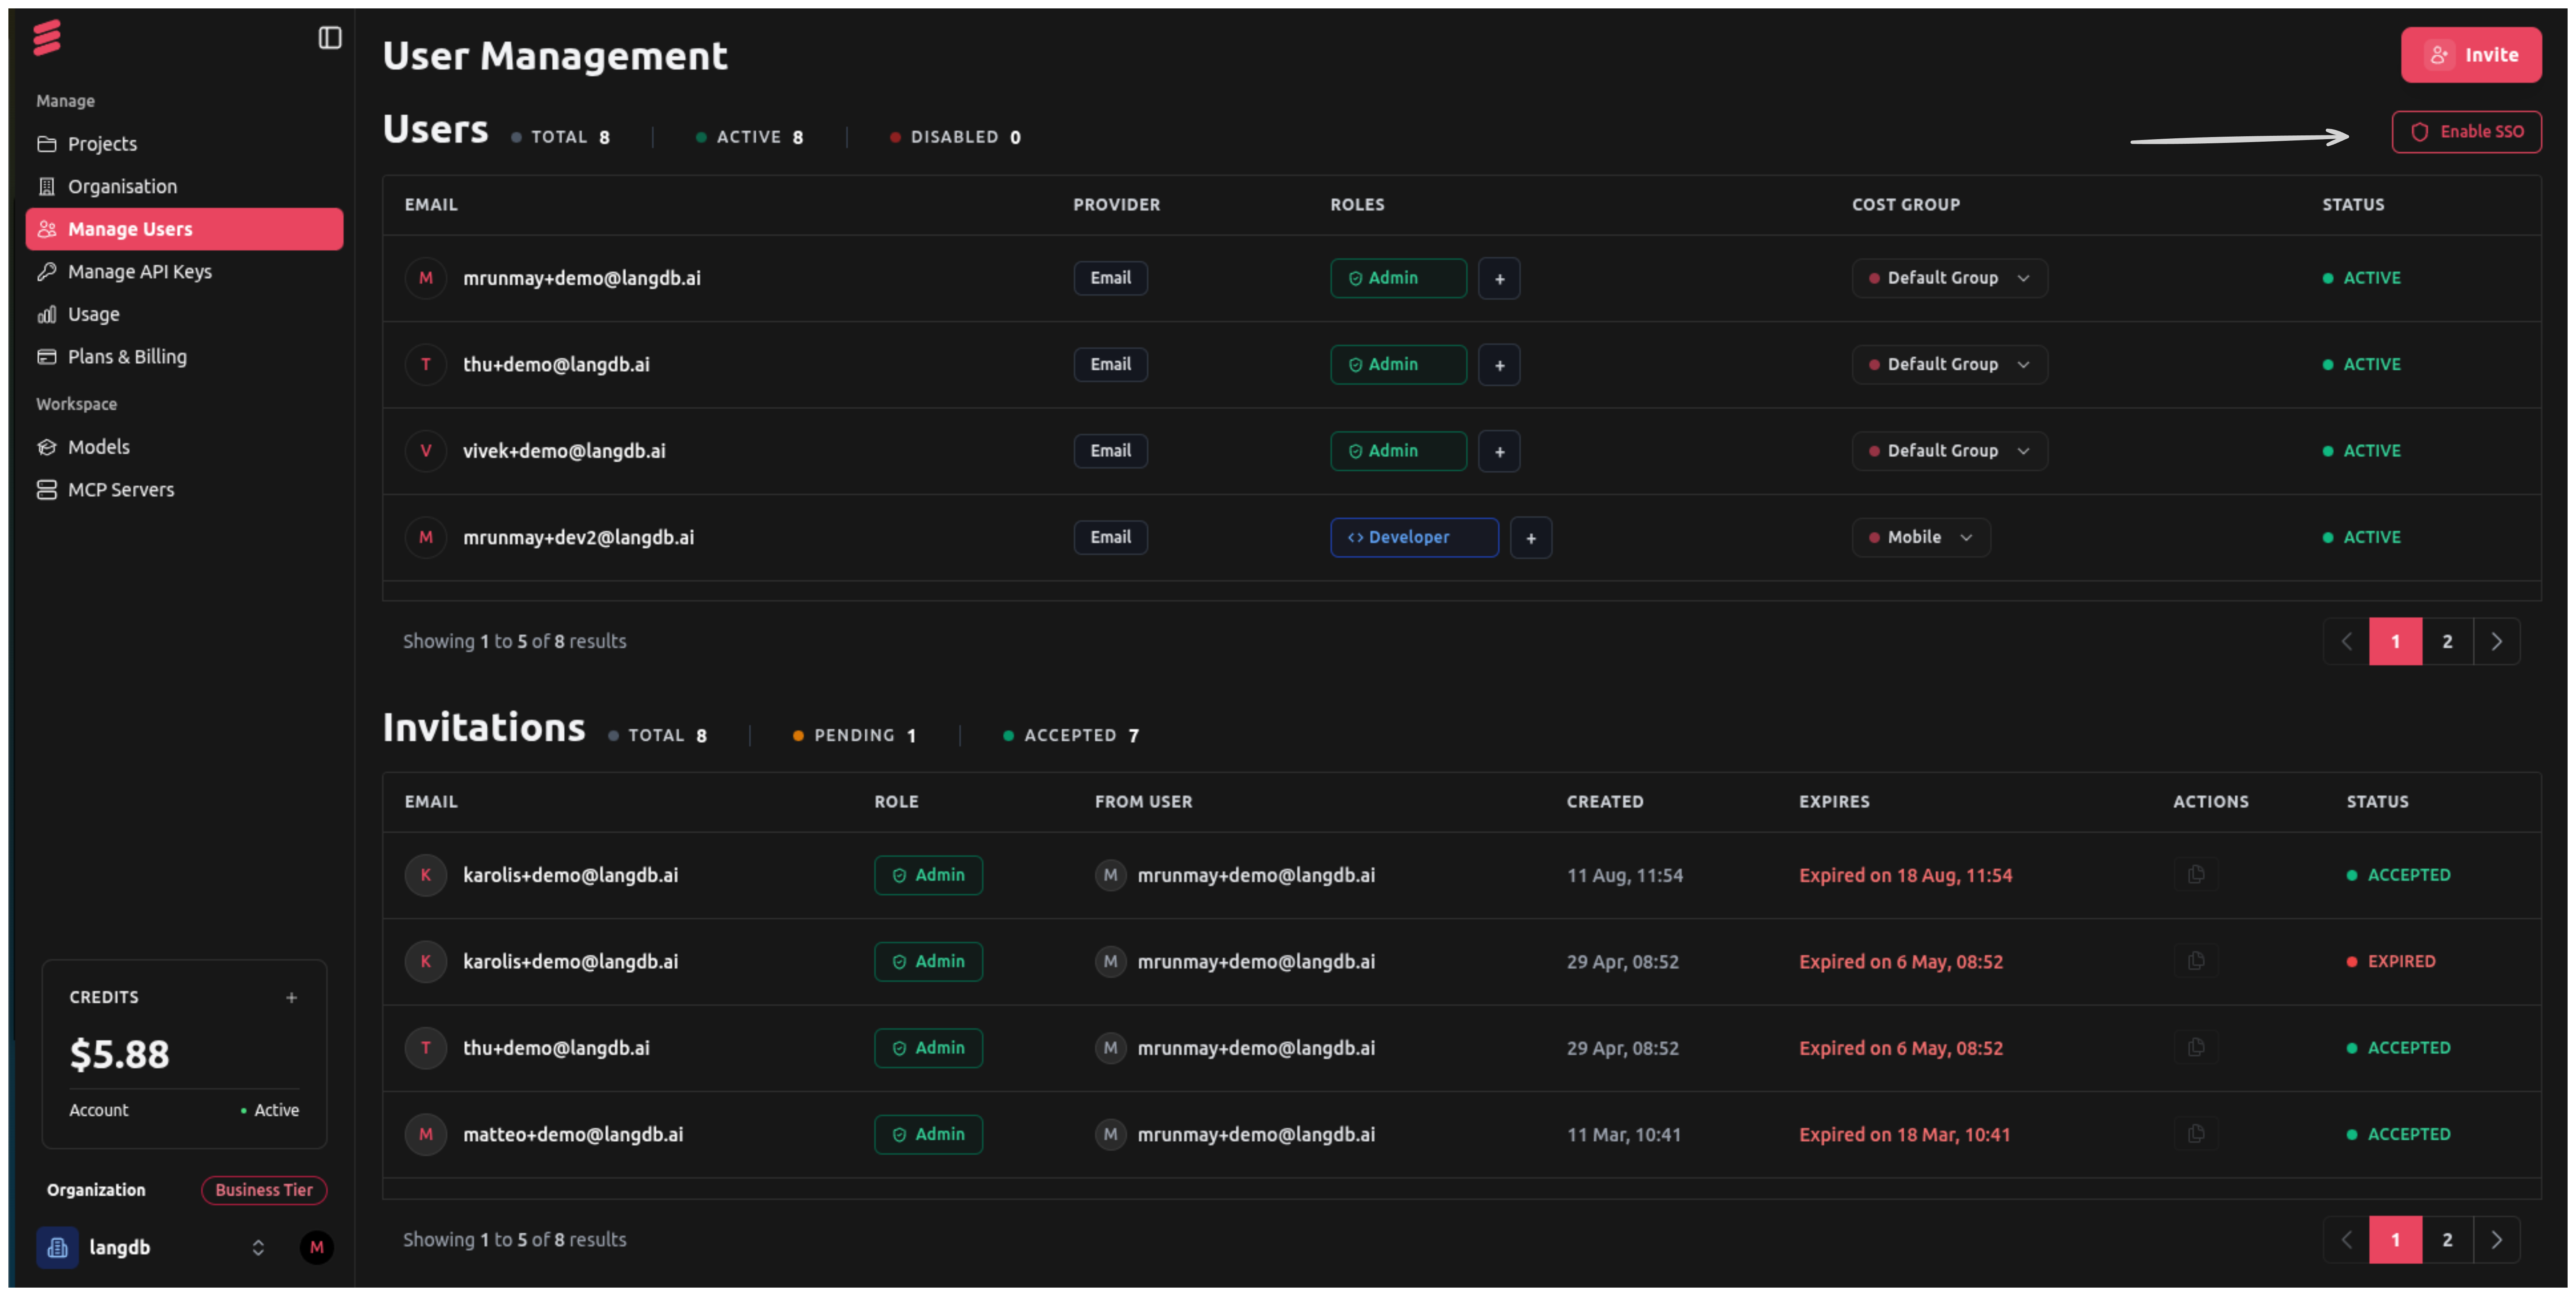
Task: Click Enable SSO button
Action: [x=2466, y=132]
